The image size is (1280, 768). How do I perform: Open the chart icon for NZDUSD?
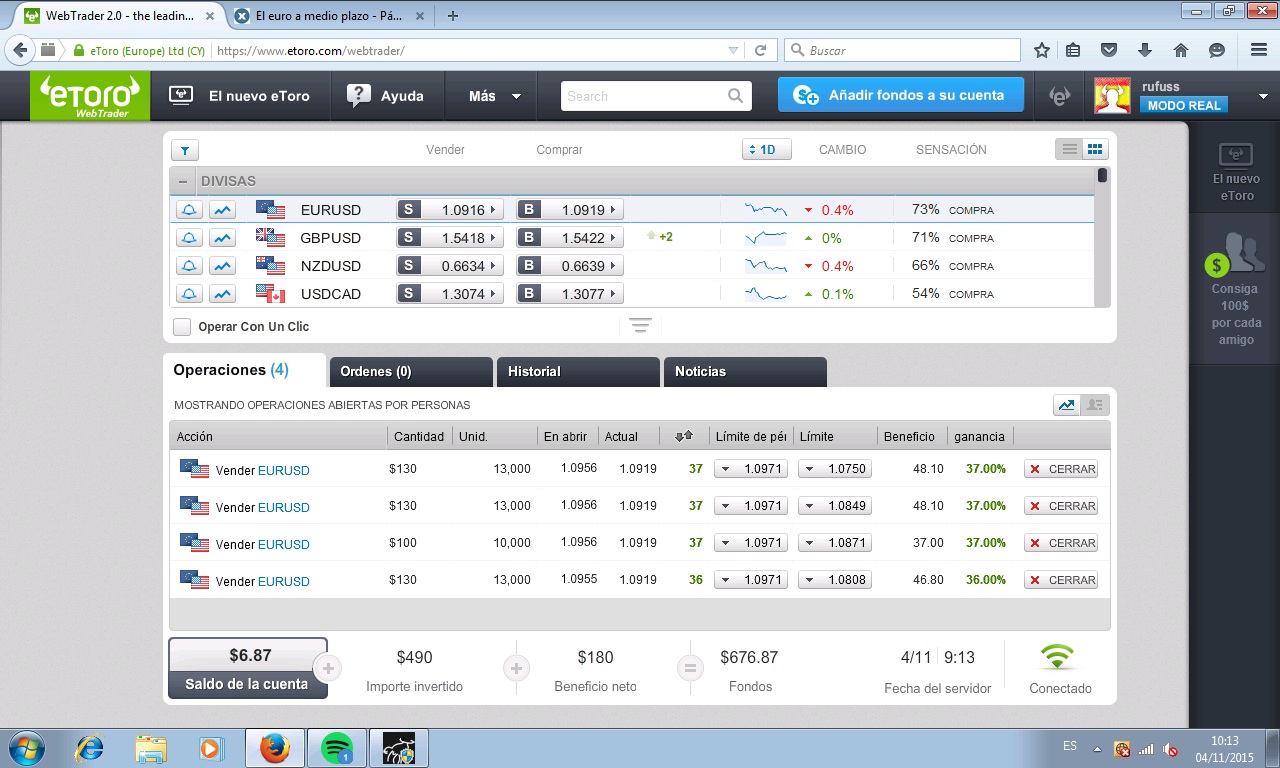tap(222, 266)
